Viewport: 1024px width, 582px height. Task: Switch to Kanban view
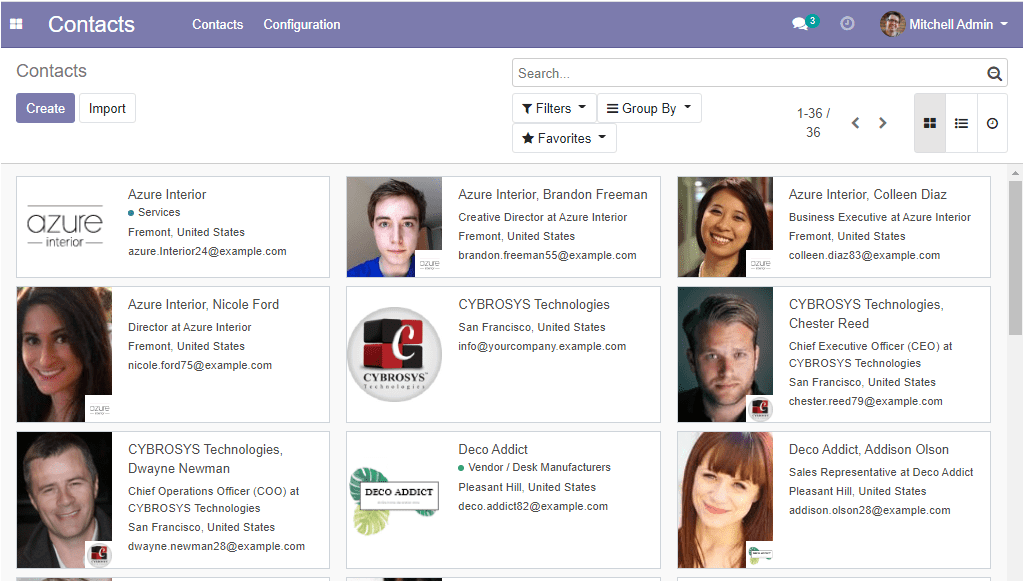pyautogui.click(x=930, y=123)
